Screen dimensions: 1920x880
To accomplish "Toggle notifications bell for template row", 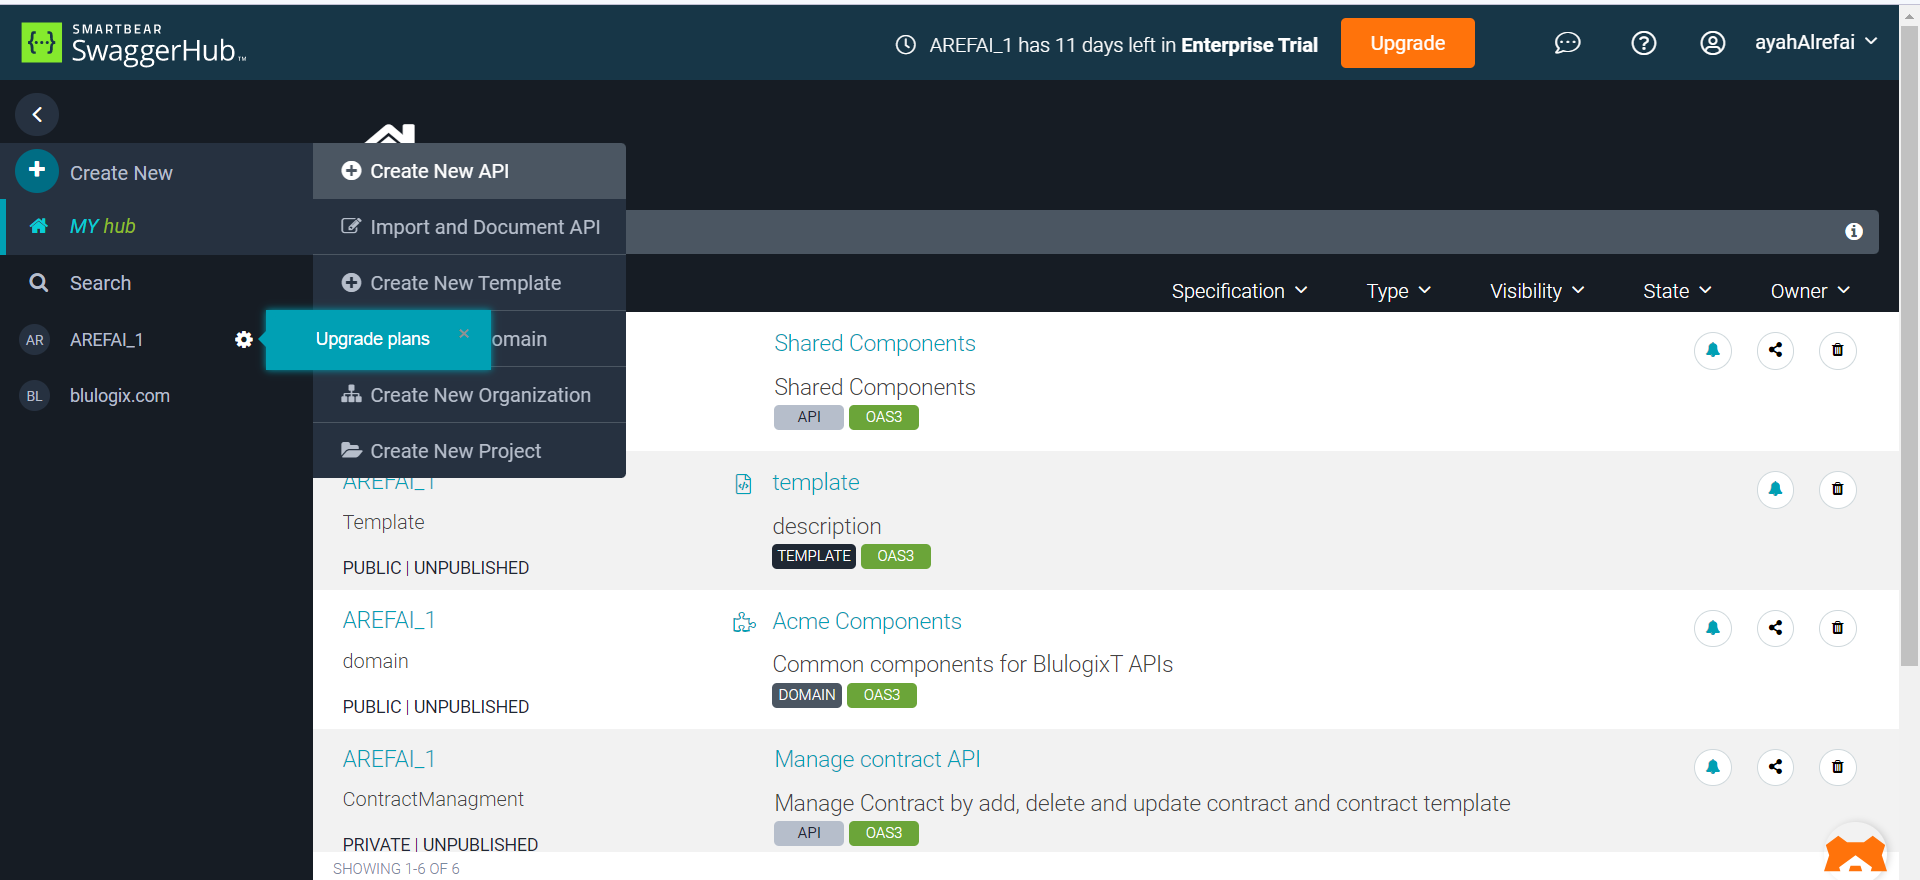I will (x=1775, y=489).
